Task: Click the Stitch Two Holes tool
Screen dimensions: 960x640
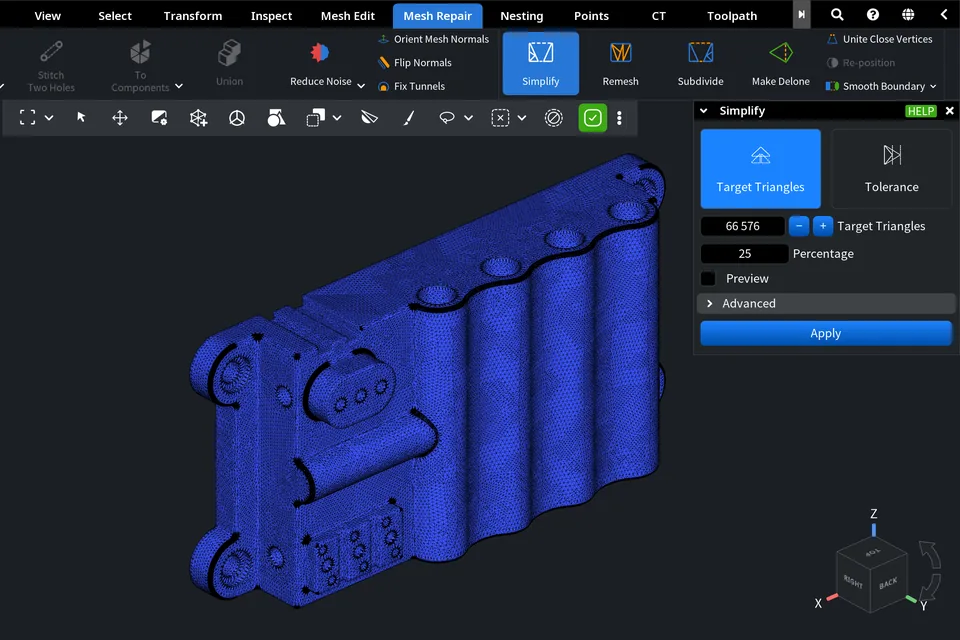Action: click(51, 65)
